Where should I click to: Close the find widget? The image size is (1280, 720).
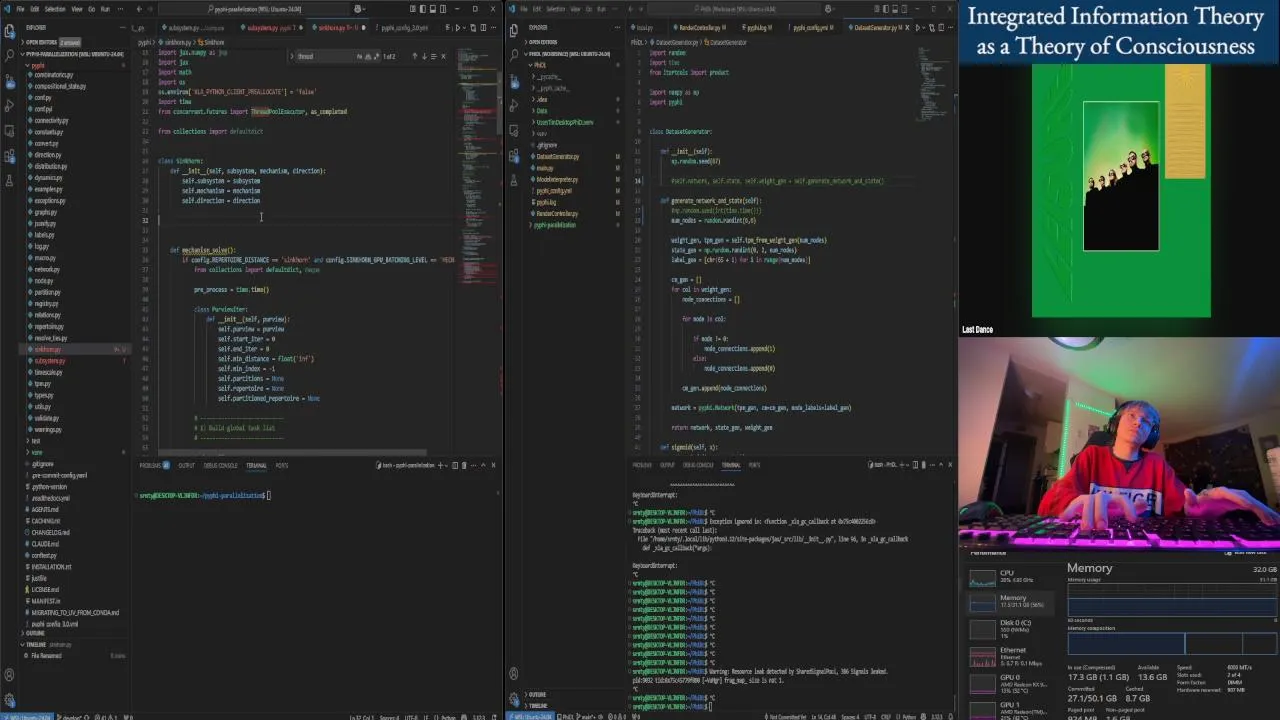coord(444,56)
